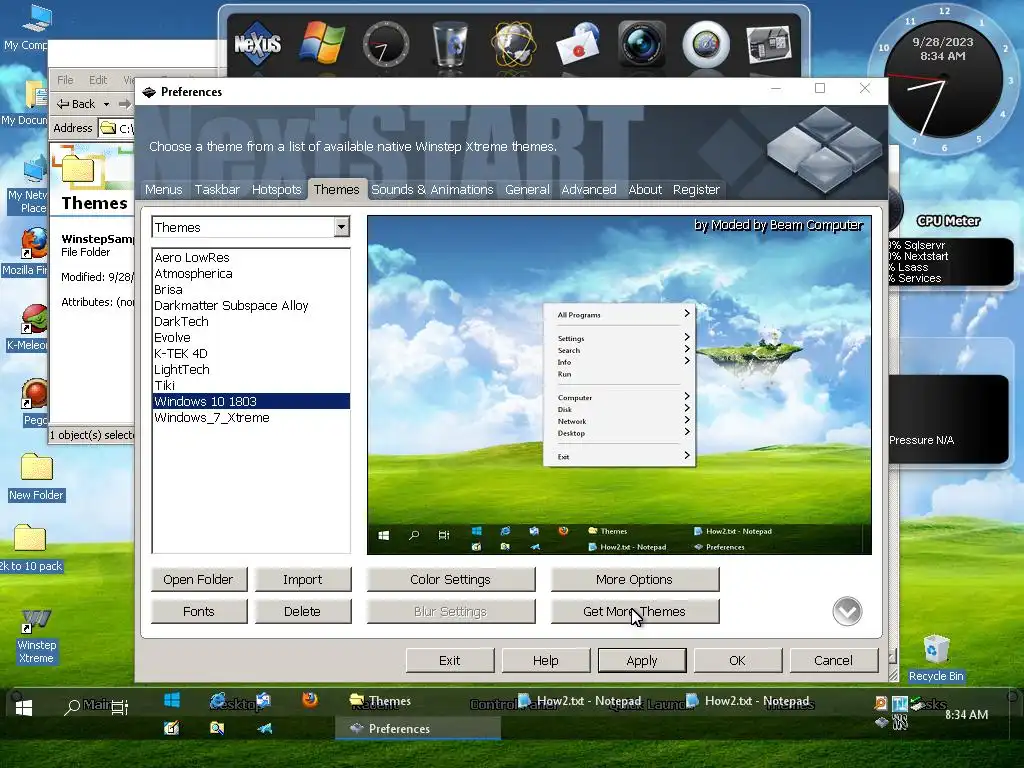Click the house photo icon in the dock
The width and height of the screenshot is (1024, 768).
(769, 44)
